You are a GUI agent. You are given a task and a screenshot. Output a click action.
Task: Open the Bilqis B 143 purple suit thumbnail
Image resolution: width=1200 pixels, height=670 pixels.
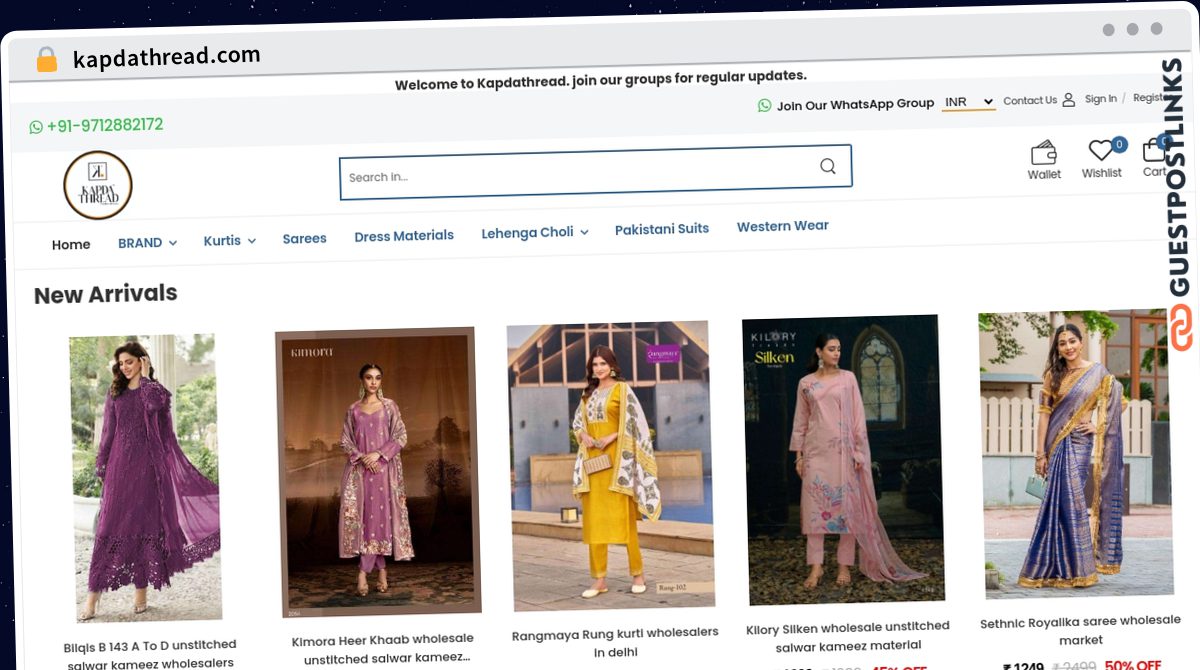coord(145,478)
